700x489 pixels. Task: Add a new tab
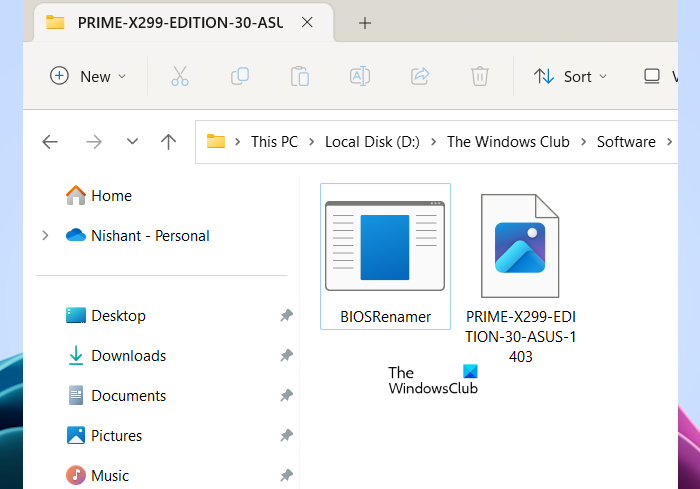pos(365,22)
